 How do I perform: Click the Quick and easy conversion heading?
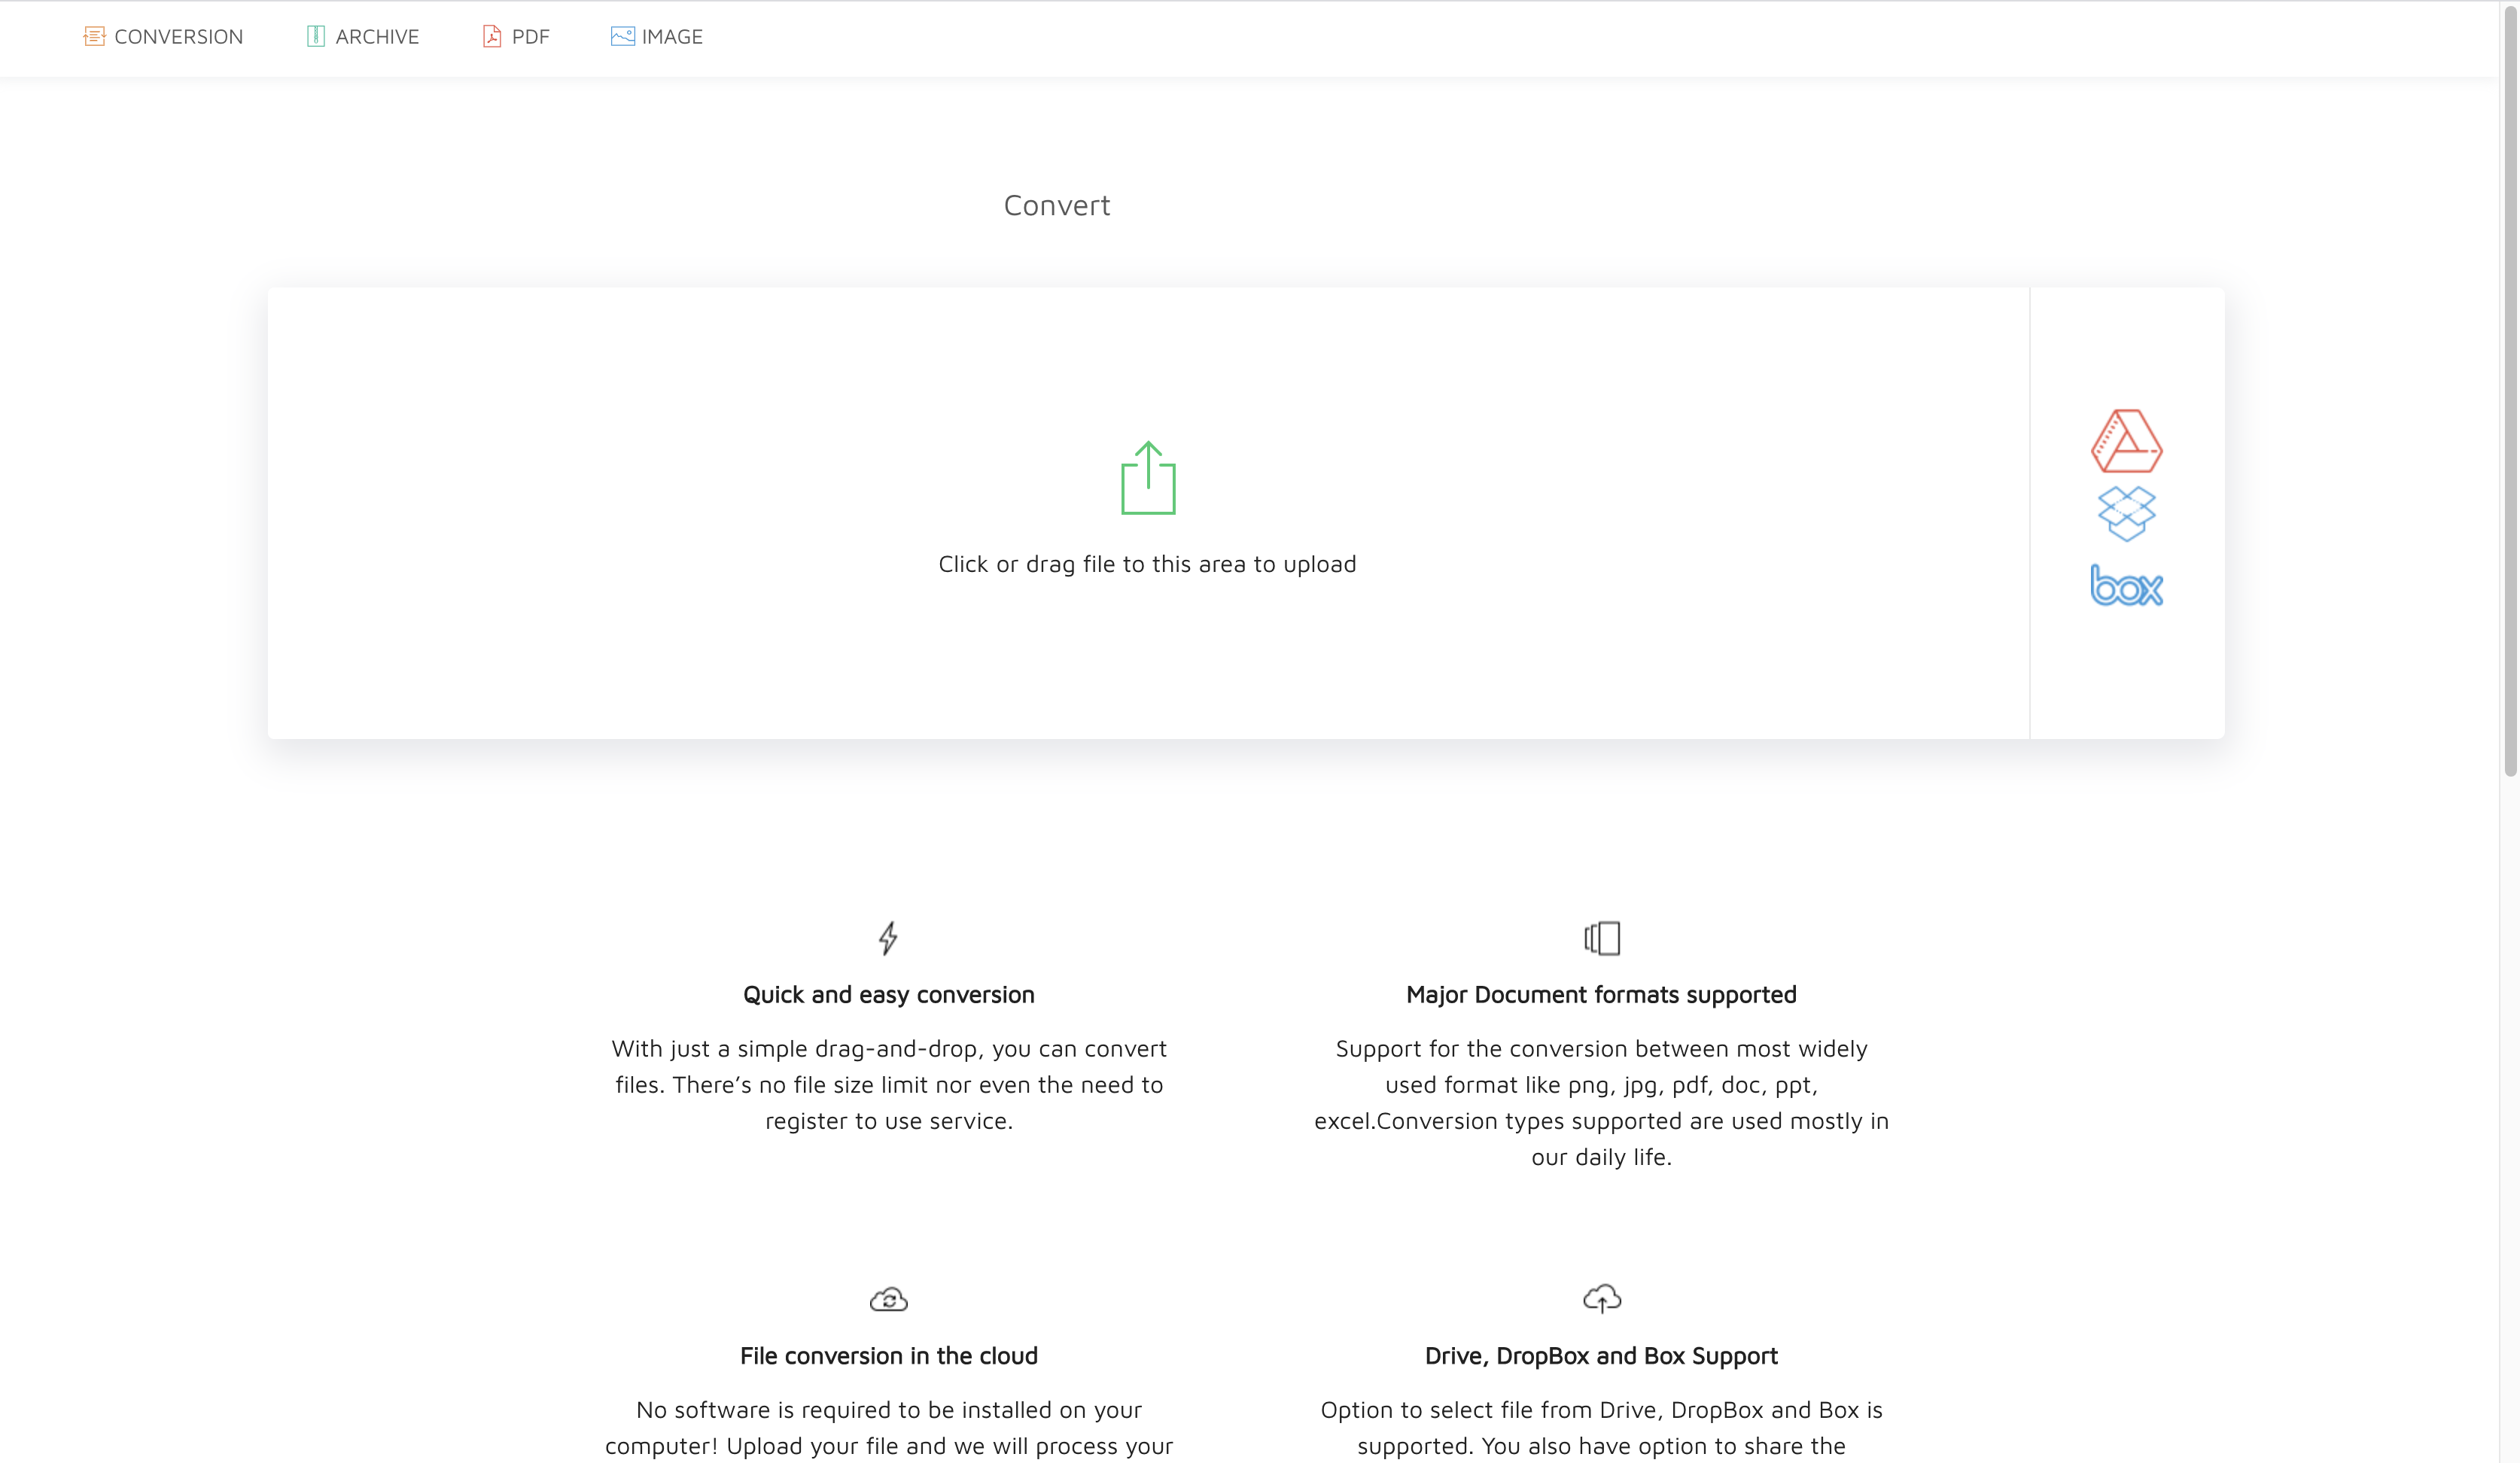click(x=888, y=994)
